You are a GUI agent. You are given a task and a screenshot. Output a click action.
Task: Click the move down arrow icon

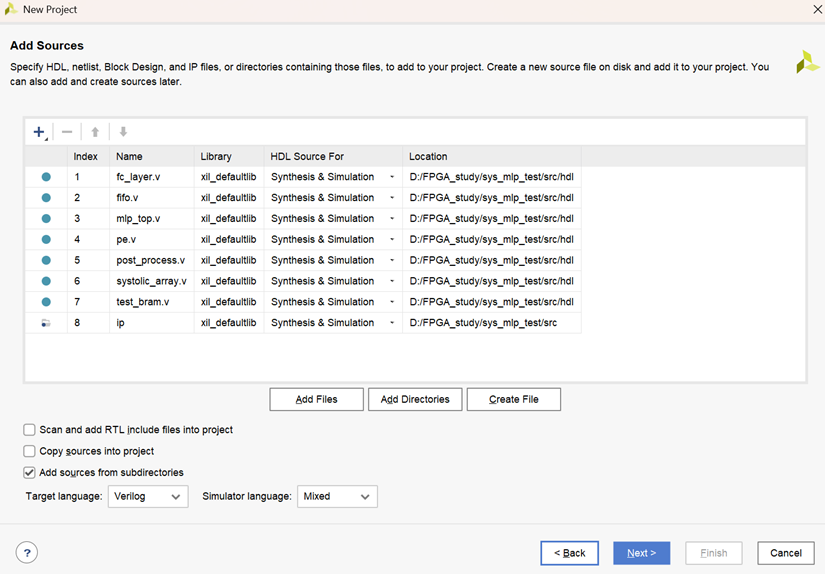click(123, 132)
